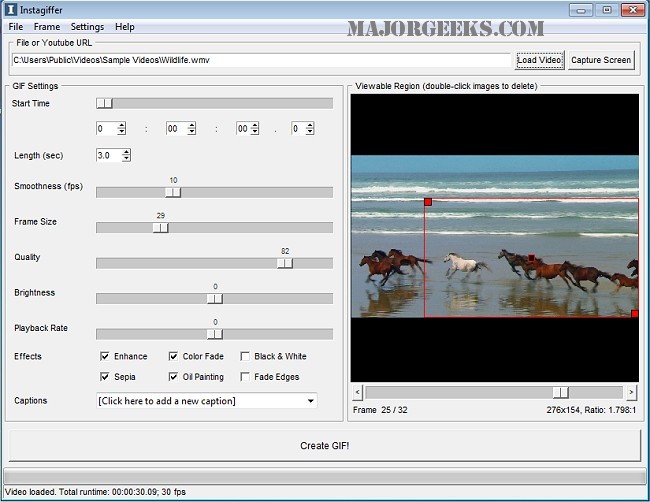The height and width of the screenshot is (502, 650).
Task: Increase the Length (sec) value
Action: coord(126,152)
